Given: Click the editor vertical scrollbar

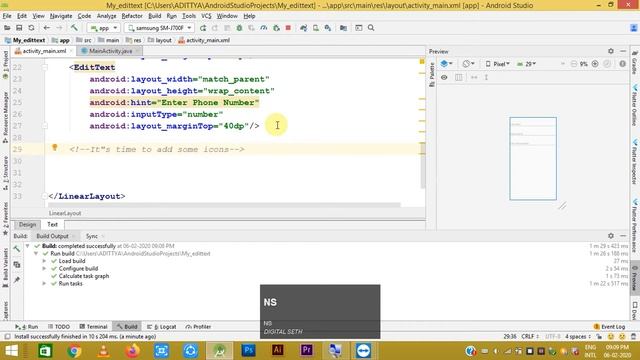Looking at the screenshot, I should click(422, 165).
